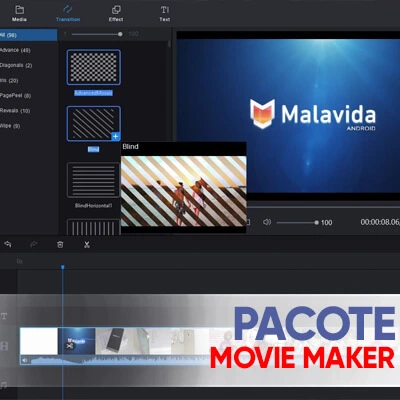This screenshot has width=400, height=400.
Task: Switch to the Transition tab
Action: click(x=68, y=14)
